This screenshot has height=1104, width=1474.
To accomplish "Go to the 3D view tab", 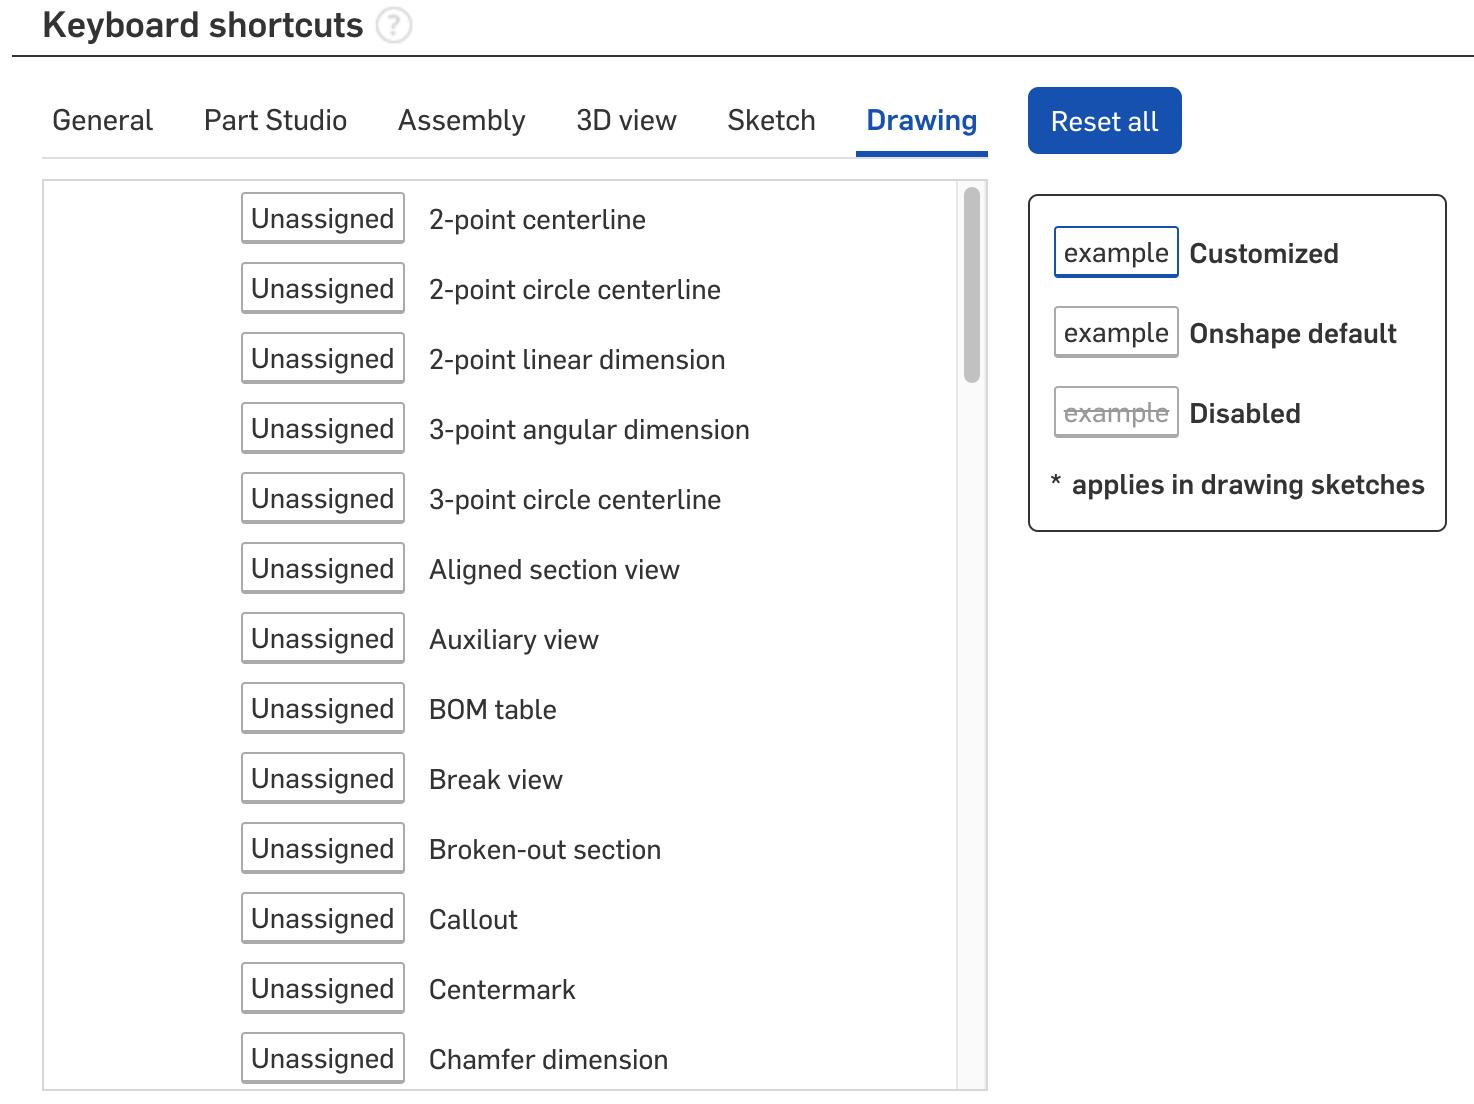I will (626, 121).
